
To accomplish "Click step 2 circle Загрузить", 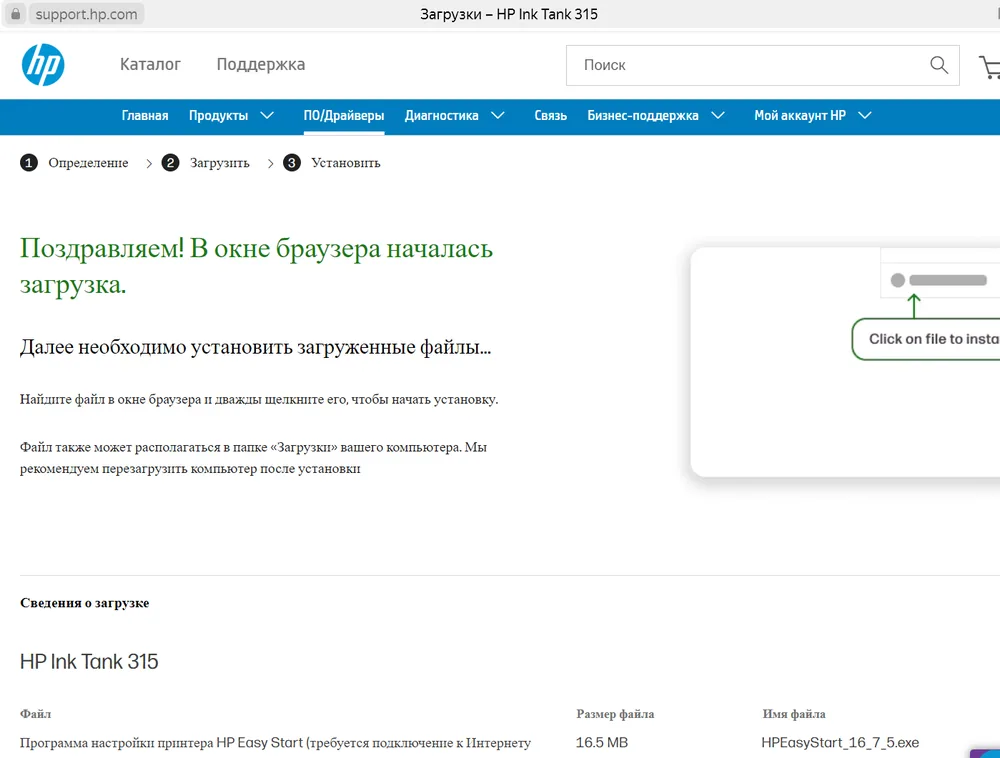I will [x=170, y=163].
